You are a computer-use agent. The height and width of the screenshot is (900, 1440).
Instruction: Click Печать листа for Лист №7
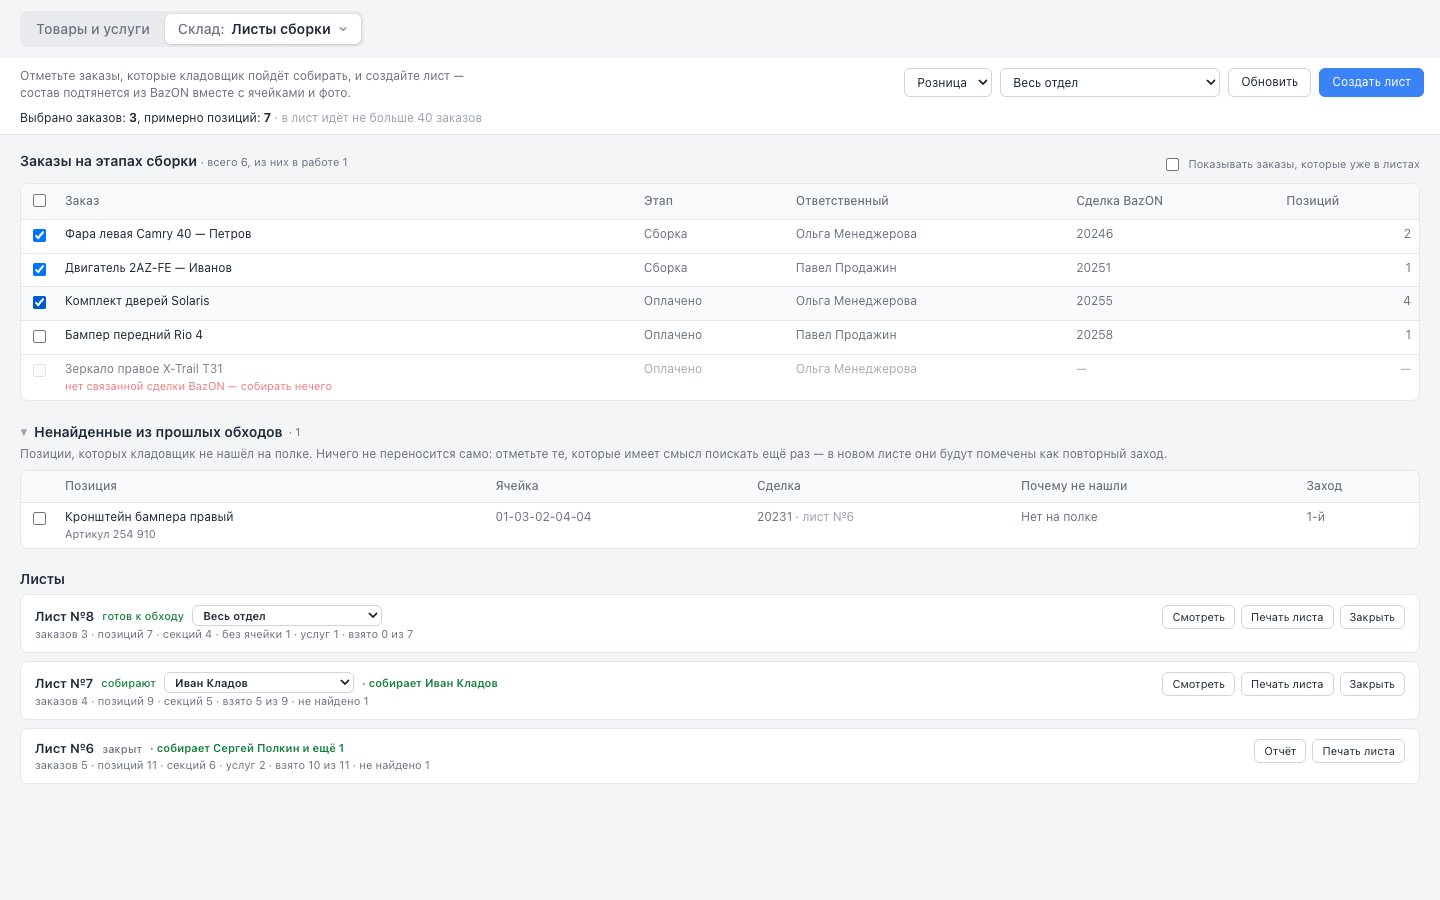1286,684
